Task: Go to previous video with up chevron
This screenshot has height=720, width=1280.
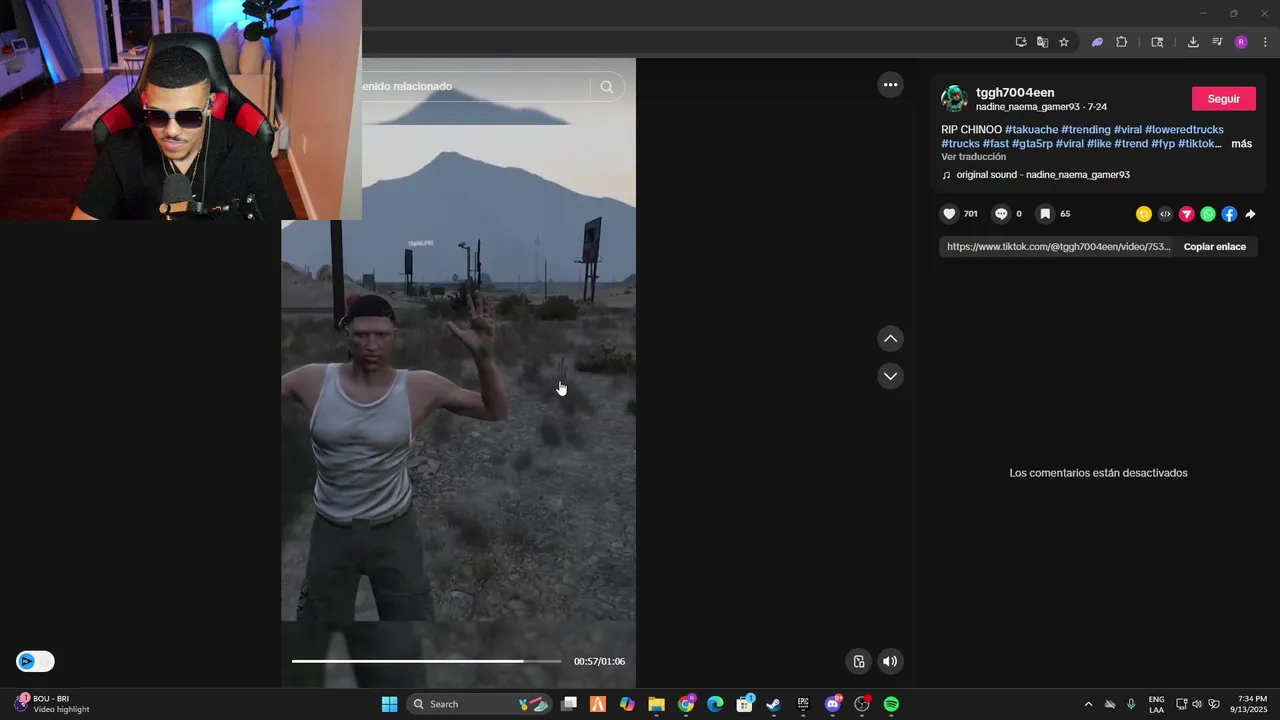Action: 890,339
